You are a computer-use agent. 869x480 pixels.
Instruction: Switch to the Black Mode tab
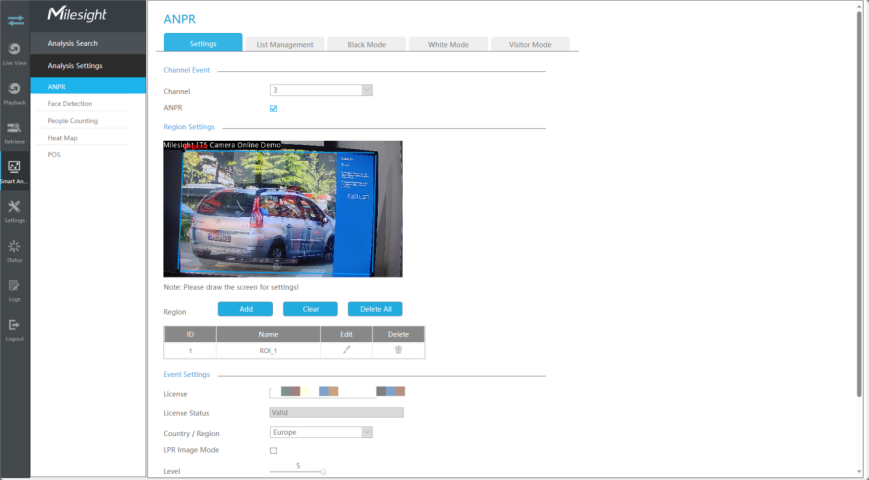(366, 44)
